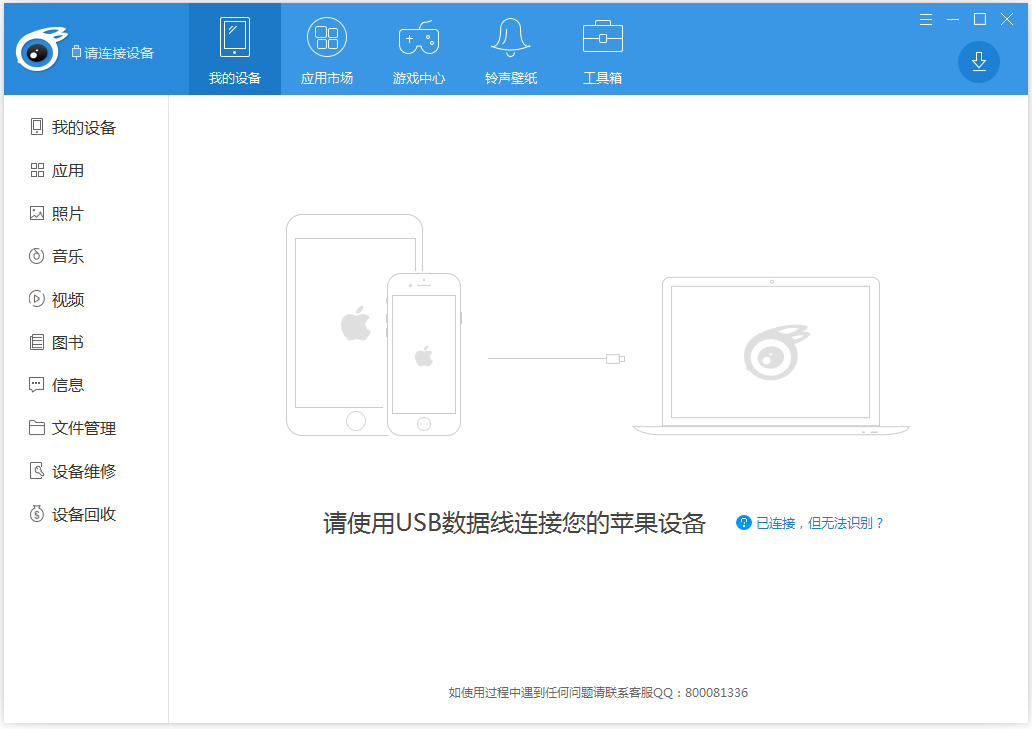Select the 我的设备 top tab
This screenshot has height=729, width=1032.
pyautogui.click(x=235, y=49)
